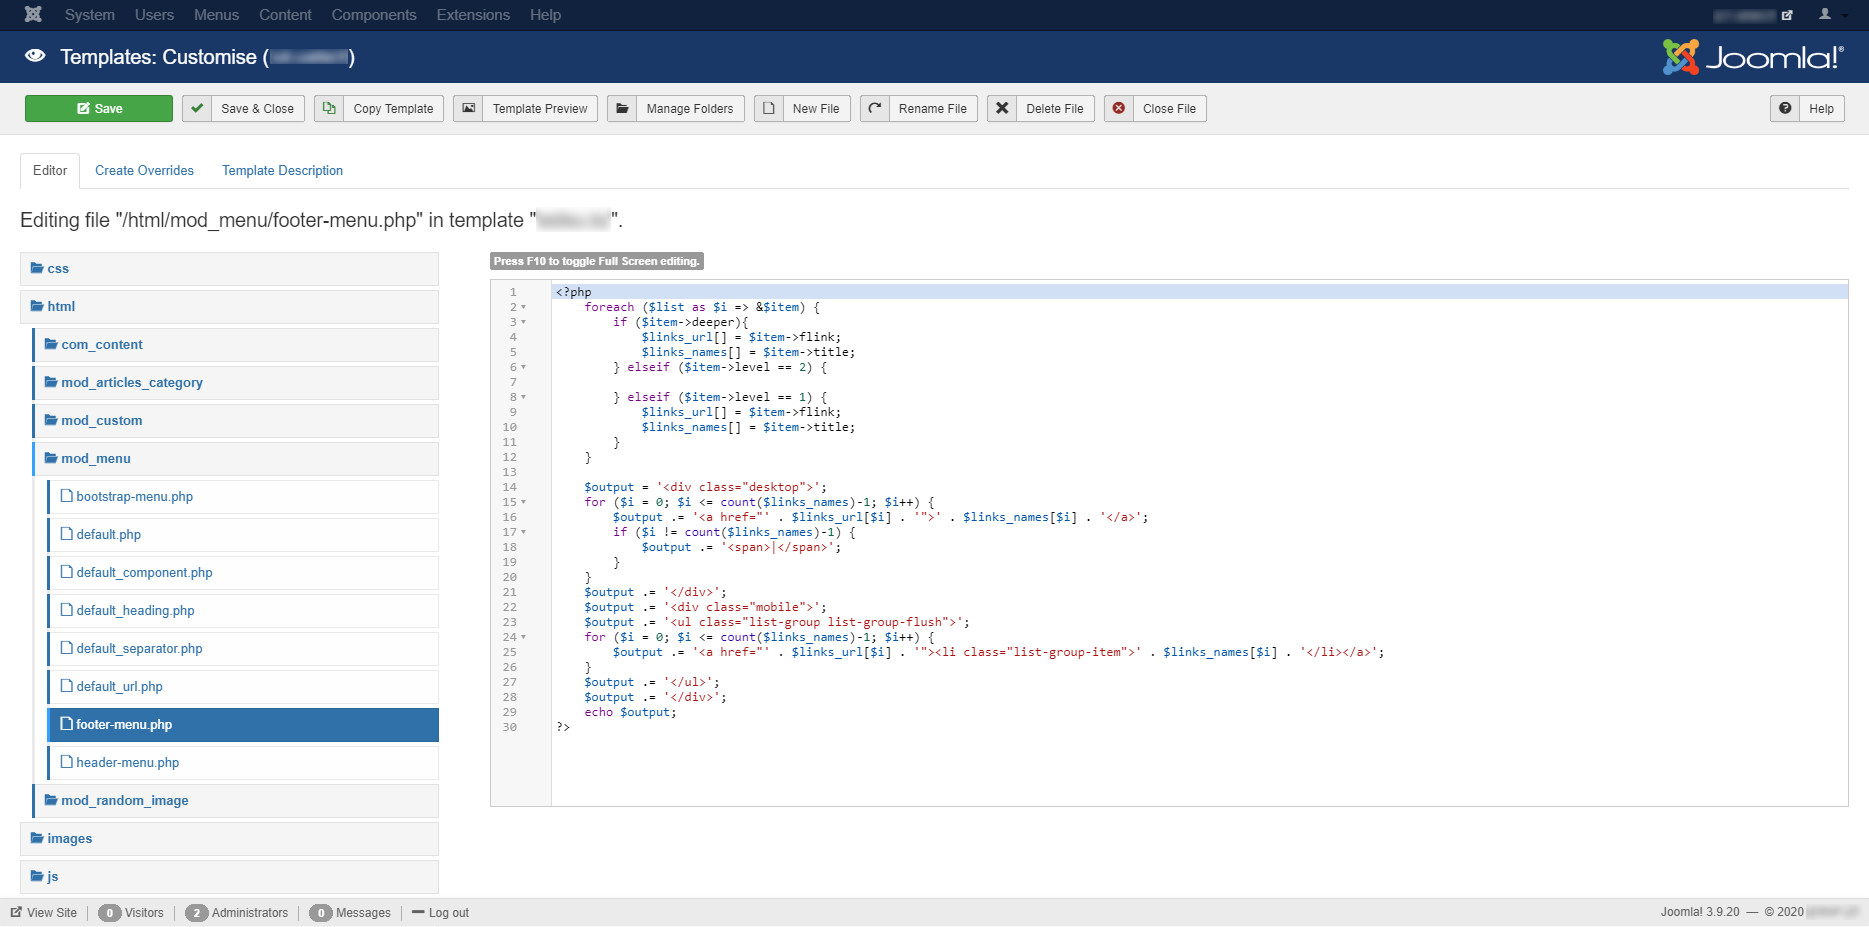Click the Copy Template icon
The image size is (1869, 927).
[x=329, y=108]
